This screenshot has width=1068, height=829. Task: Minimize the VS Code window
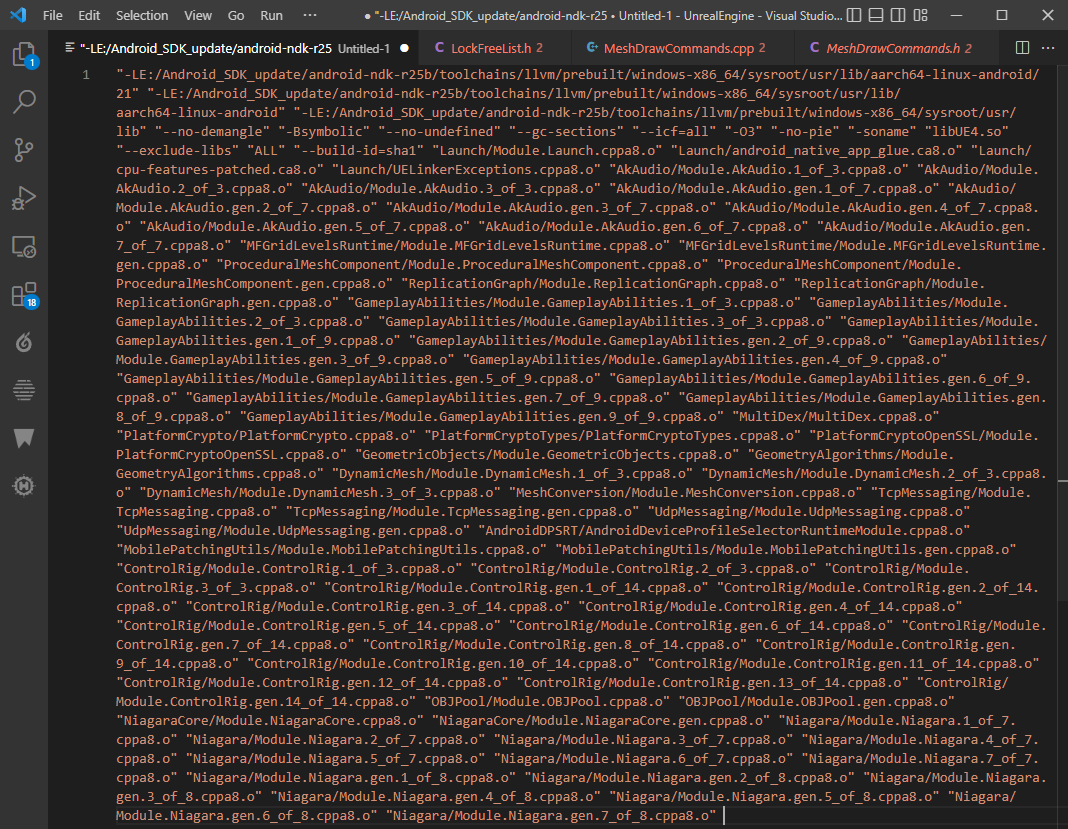(x=956, y=15)
